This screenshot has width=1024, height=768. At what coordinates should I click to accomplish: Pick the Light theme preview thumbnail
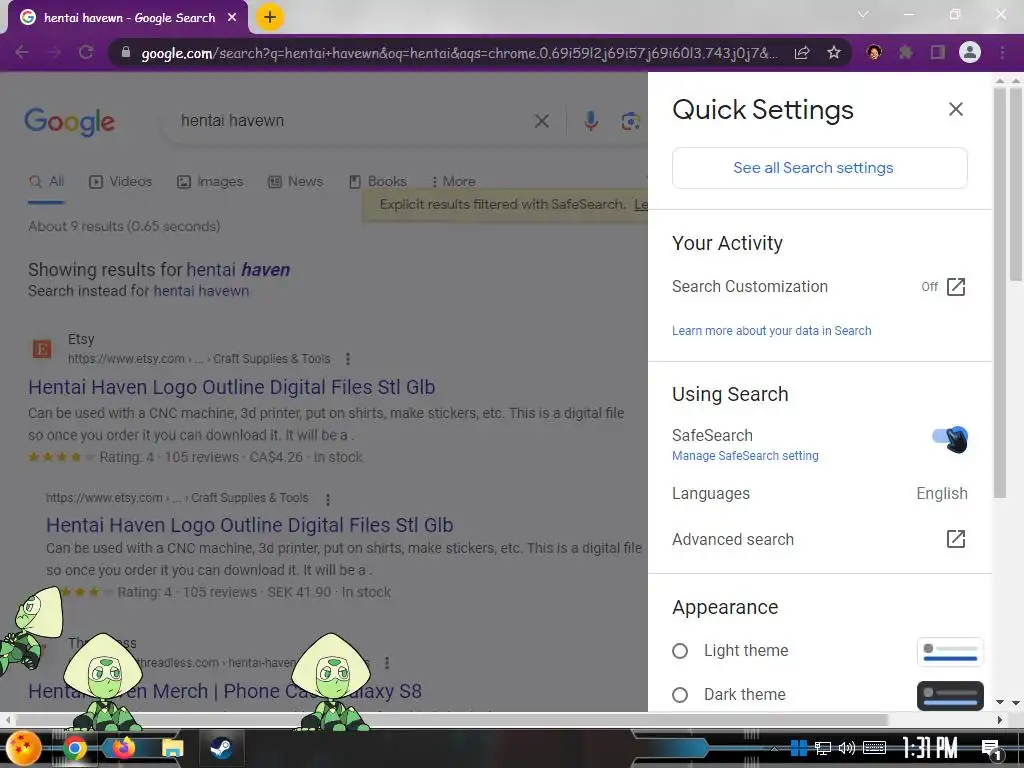pos(950,652)
